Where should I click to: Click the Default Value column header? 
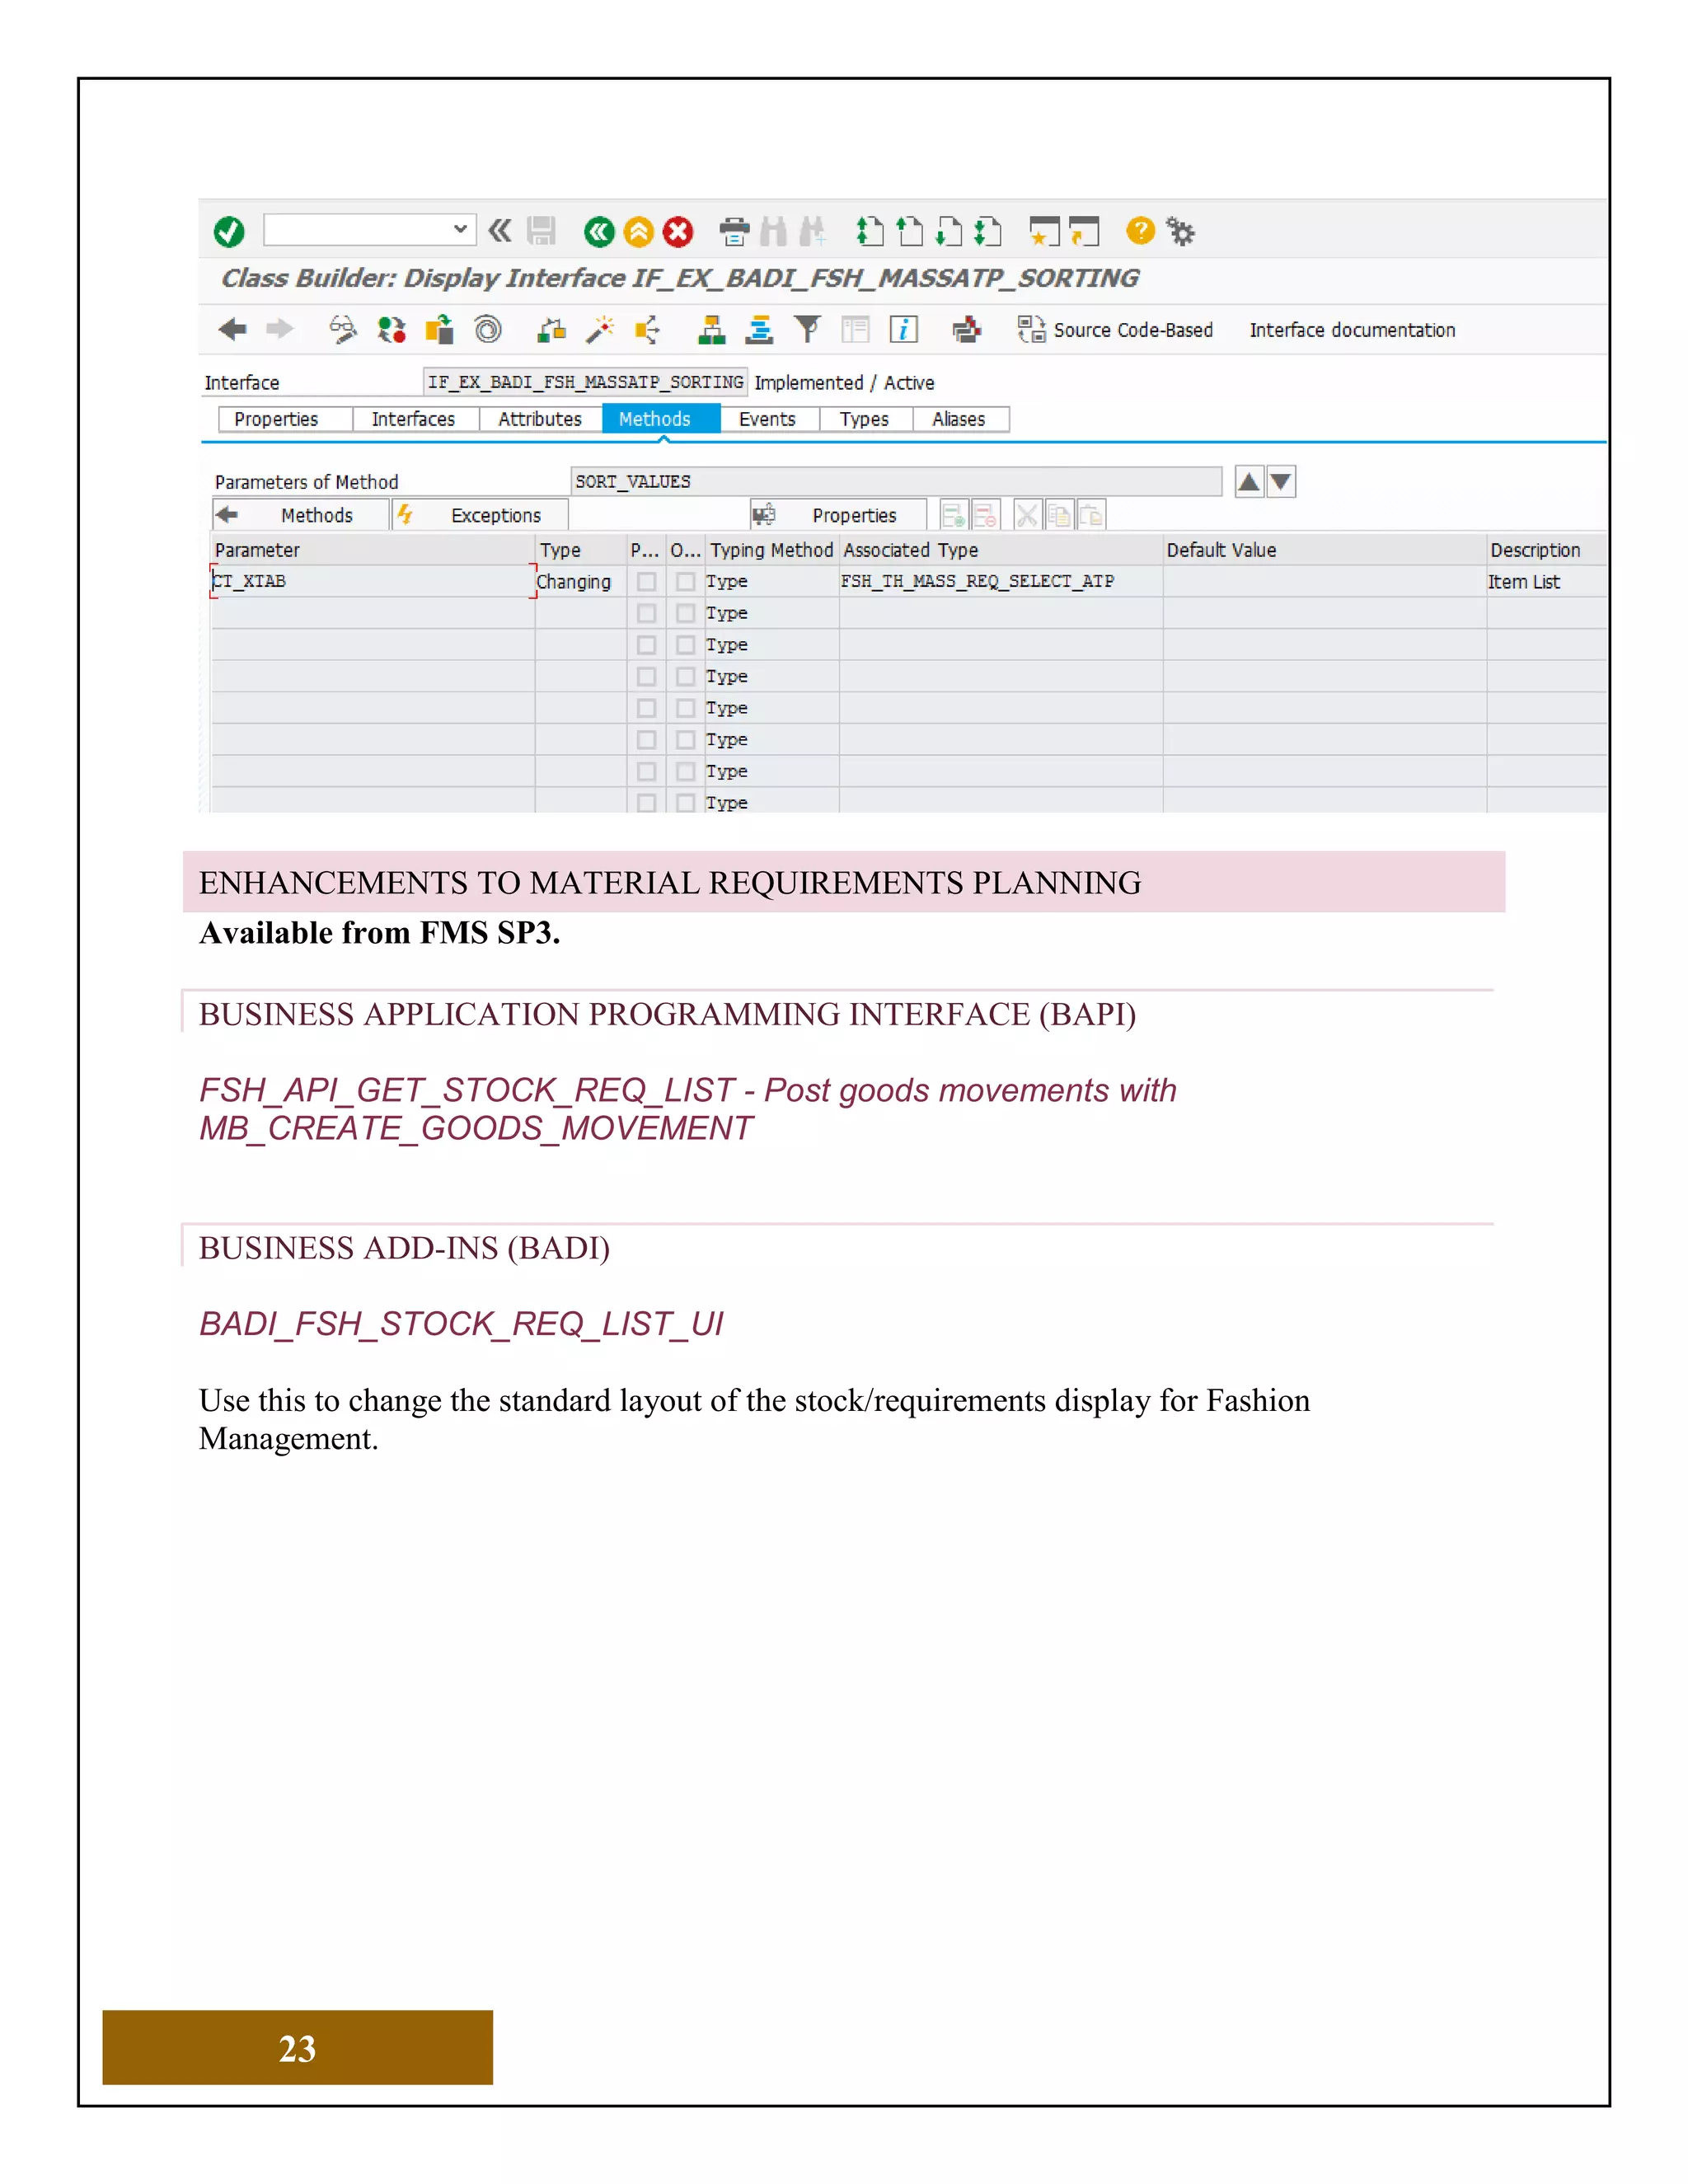coord(1324,550)
